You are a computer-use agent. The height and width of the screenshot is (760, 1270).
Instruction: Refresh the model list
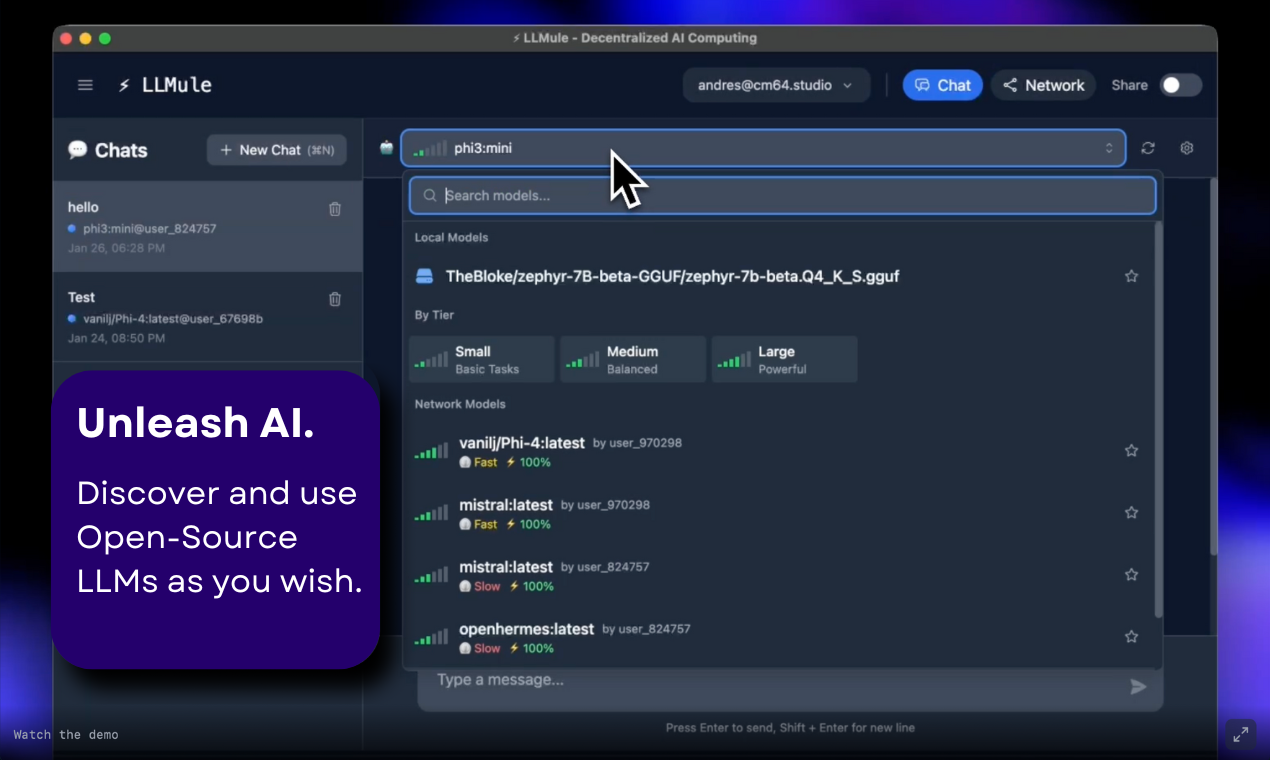tap(1148, 148)
